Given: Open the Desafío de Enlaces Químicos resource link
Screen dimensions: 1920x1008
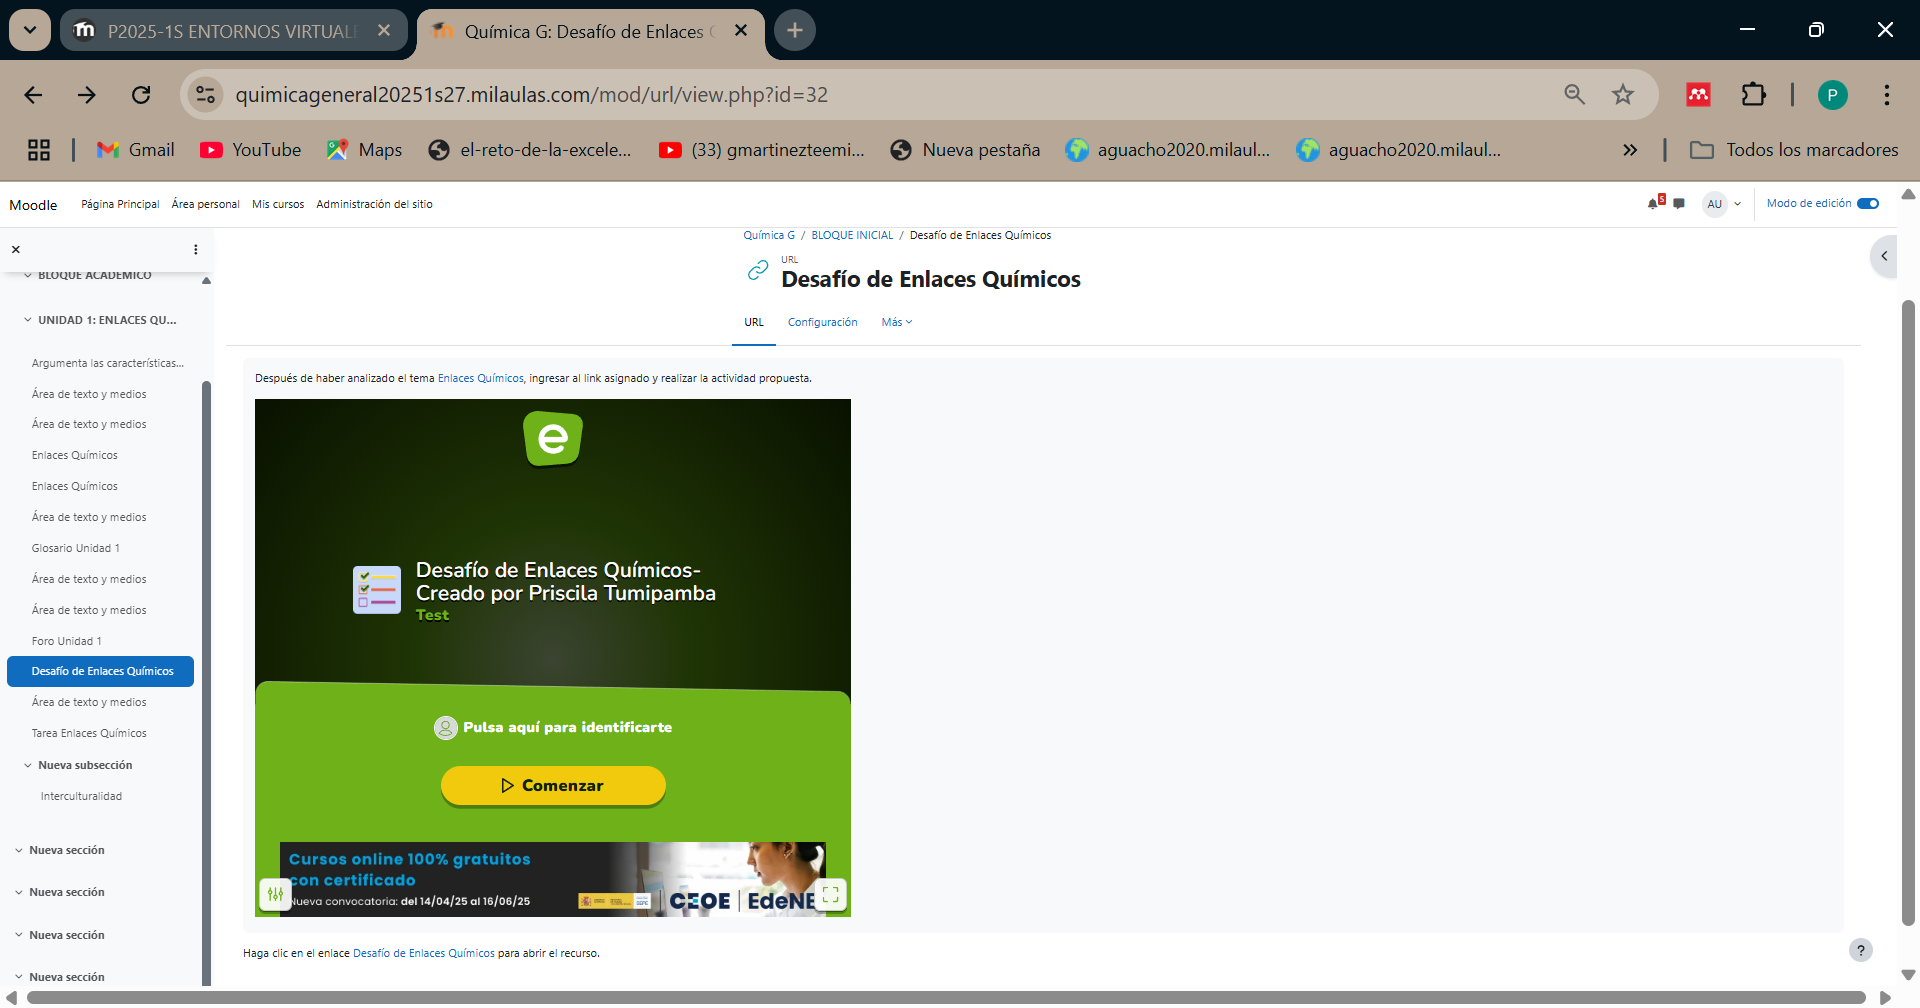Looking at the screenshot, I should (424, 953).
